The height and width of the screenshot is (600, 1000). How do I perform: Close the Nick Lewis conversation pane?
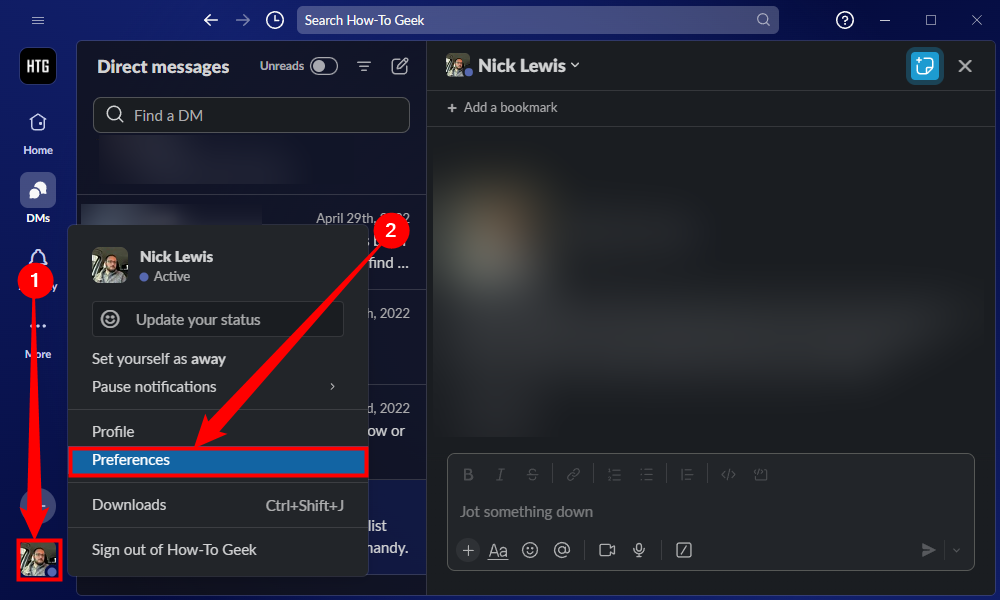[964, 66]
